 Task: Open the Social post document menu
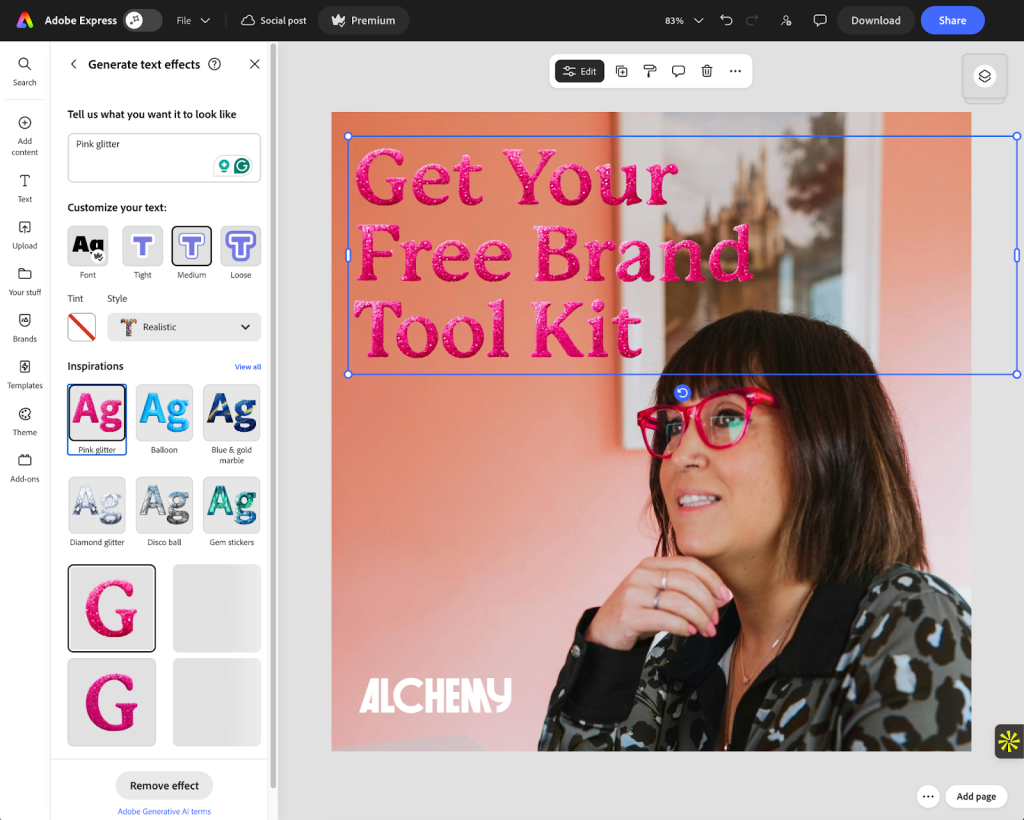pos(274,20)
